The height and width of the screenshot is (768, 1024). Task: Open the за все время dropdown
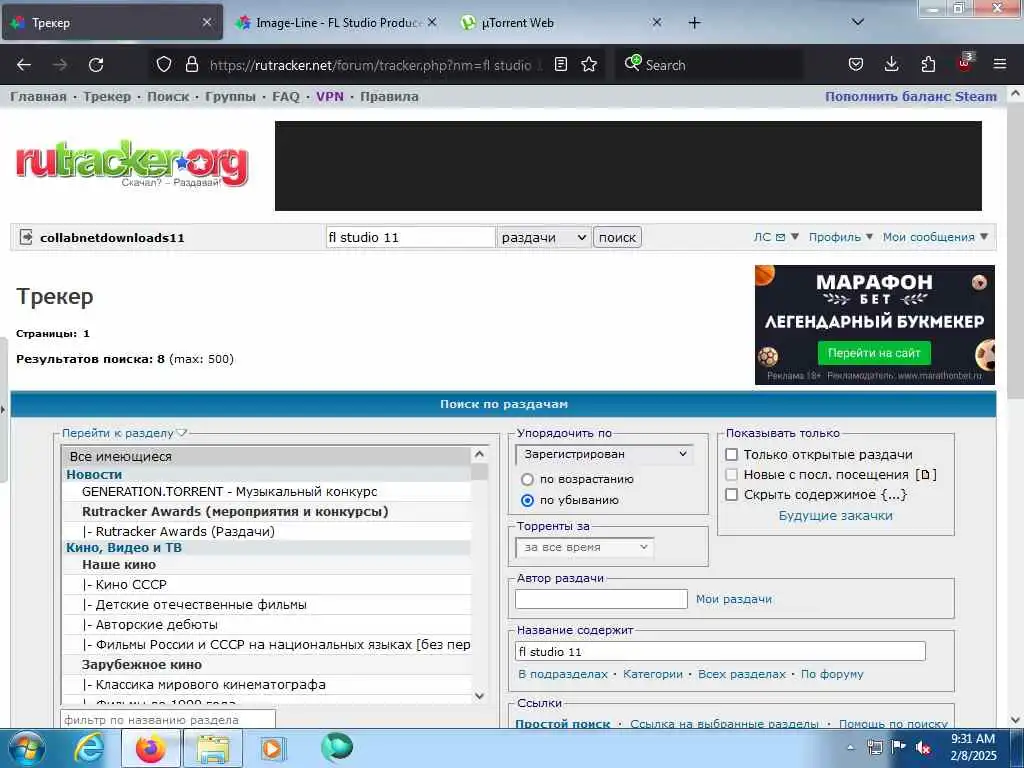584,547
